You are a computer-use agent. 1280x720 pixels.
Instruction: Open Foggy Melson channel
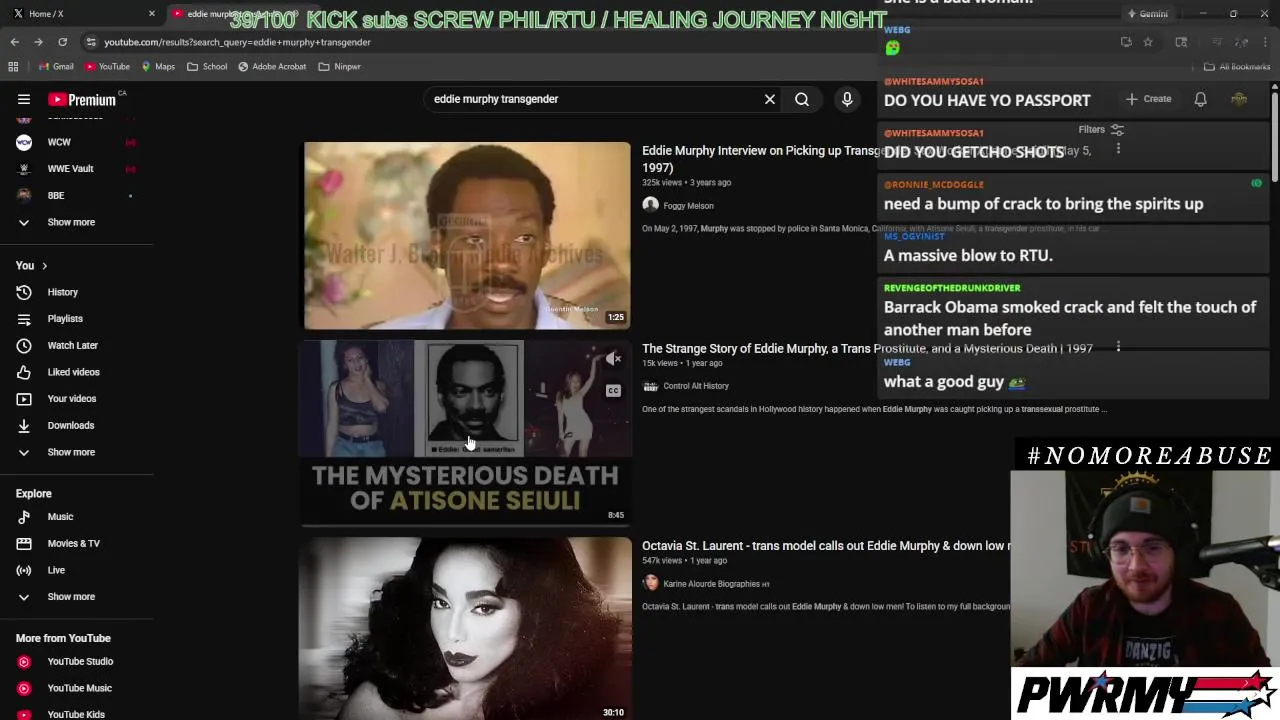pyautogui.click(x=688, y=206)
